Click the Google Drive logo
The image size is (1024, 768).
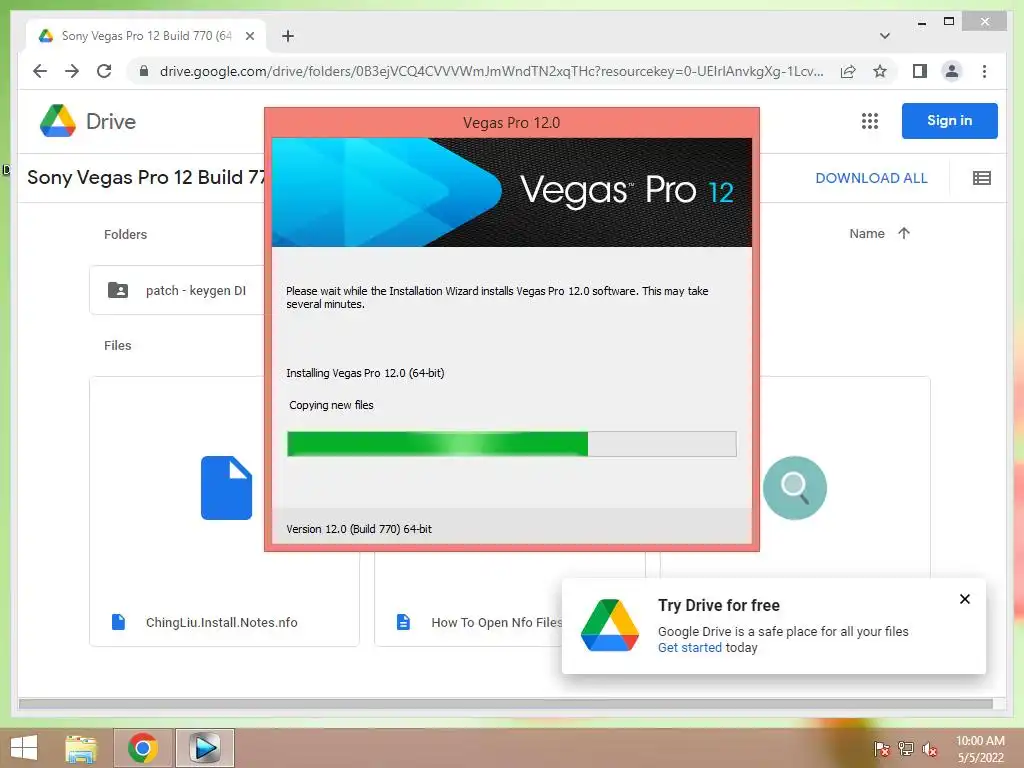pos(88,121)
